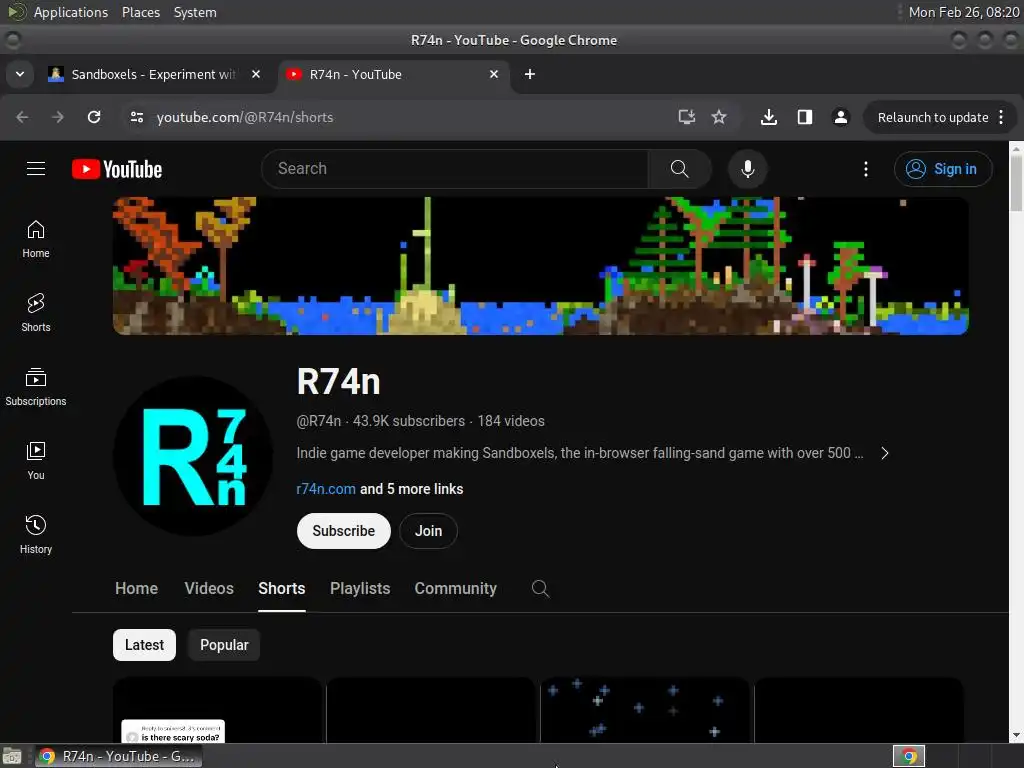The image size is (1024, 768).
Task: Open the 'is there scary soda?' short
Action: (x=217, y=710)
